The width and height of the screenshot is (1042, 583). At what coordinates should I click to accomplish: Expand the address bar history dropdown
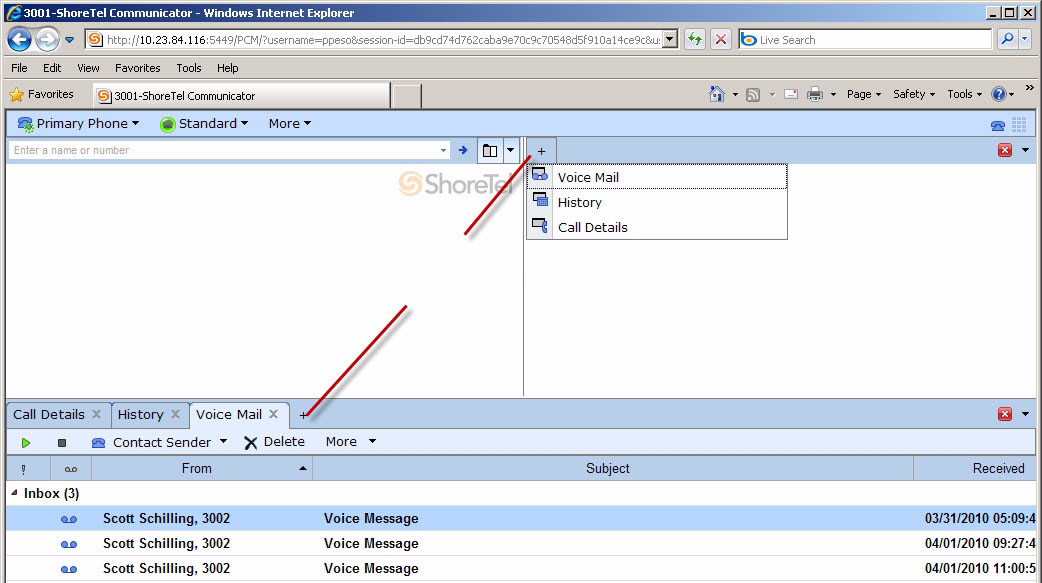click(671, 40)
